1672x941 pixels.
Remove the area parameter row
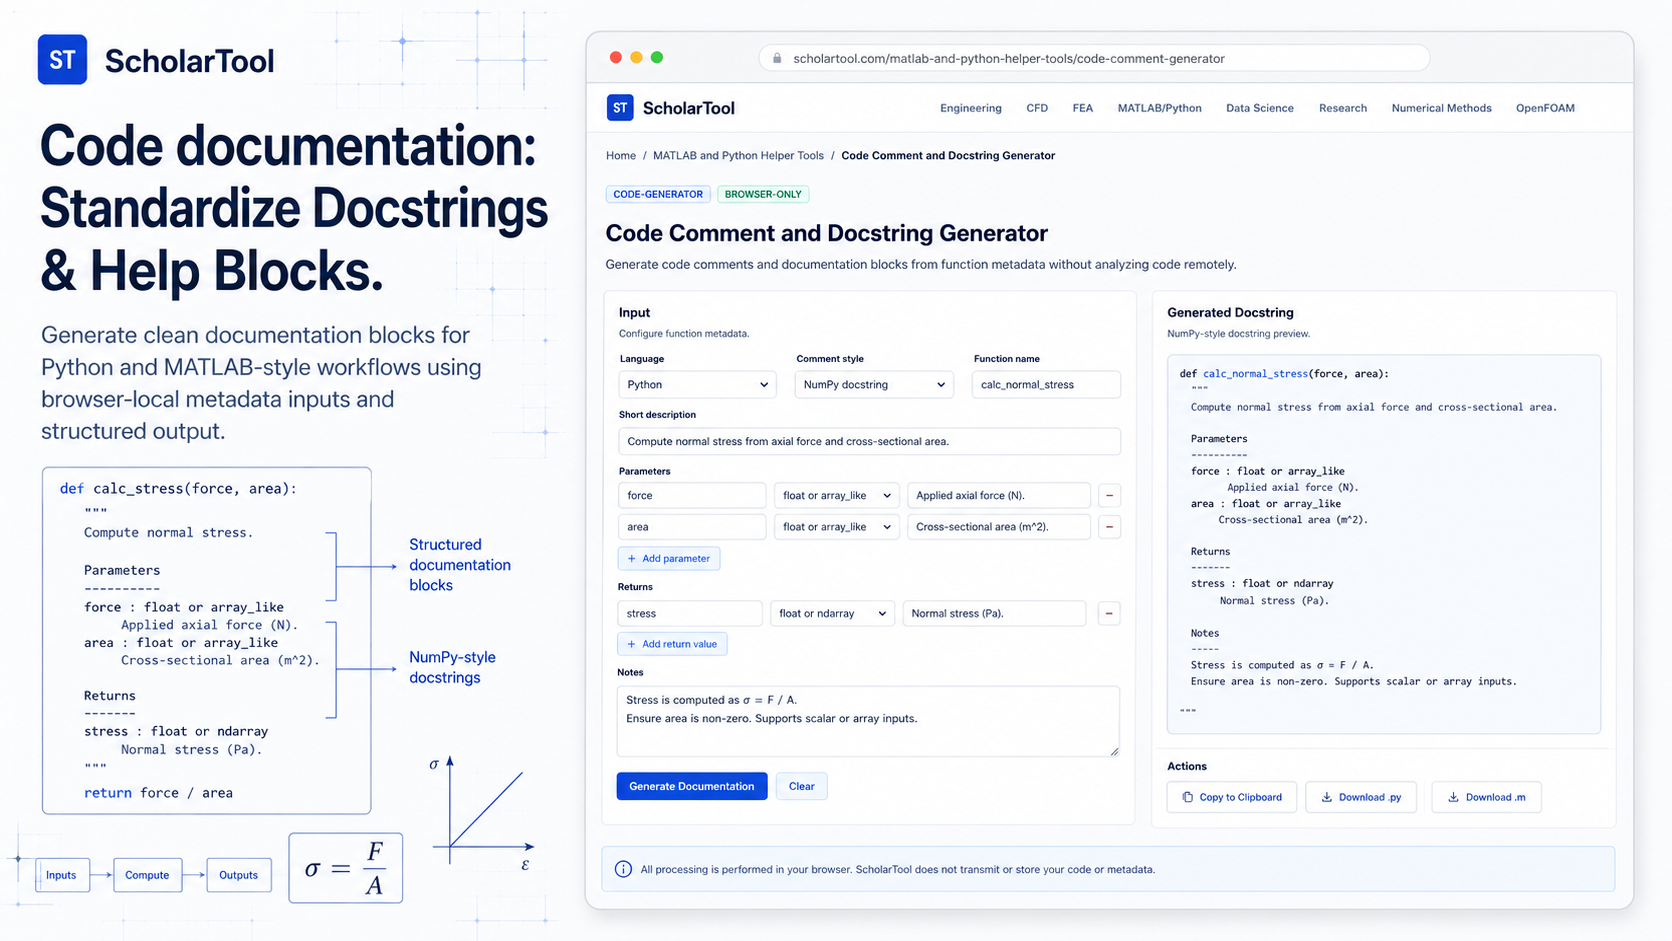1109,527
